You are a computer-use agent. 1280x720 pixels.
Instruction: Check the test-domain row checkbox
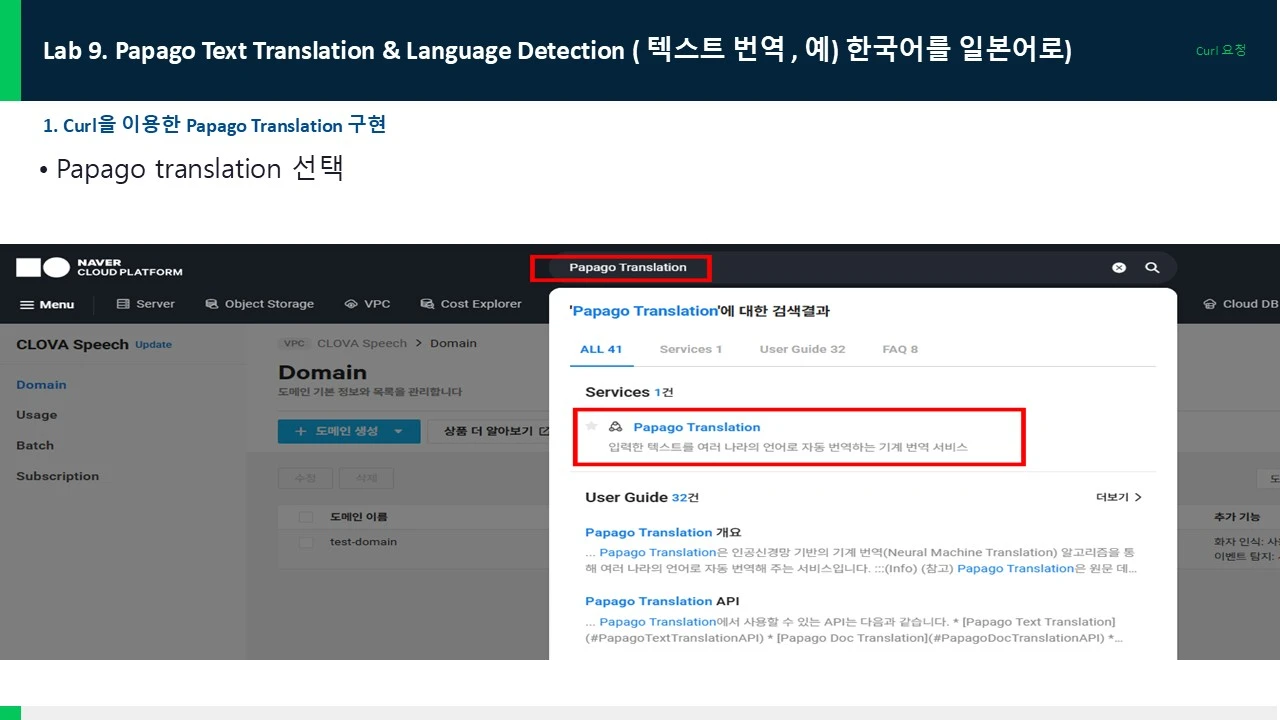[306, 542]
